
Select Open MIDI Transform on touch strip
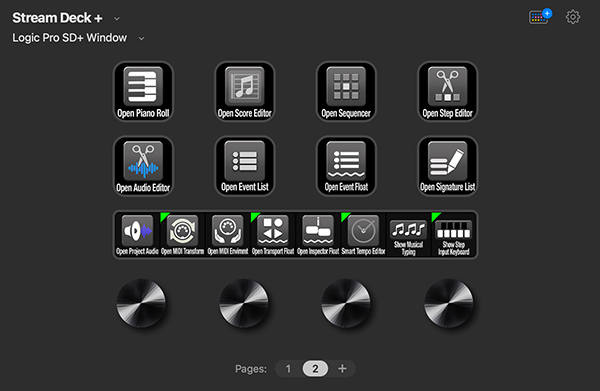coord(183,235)
